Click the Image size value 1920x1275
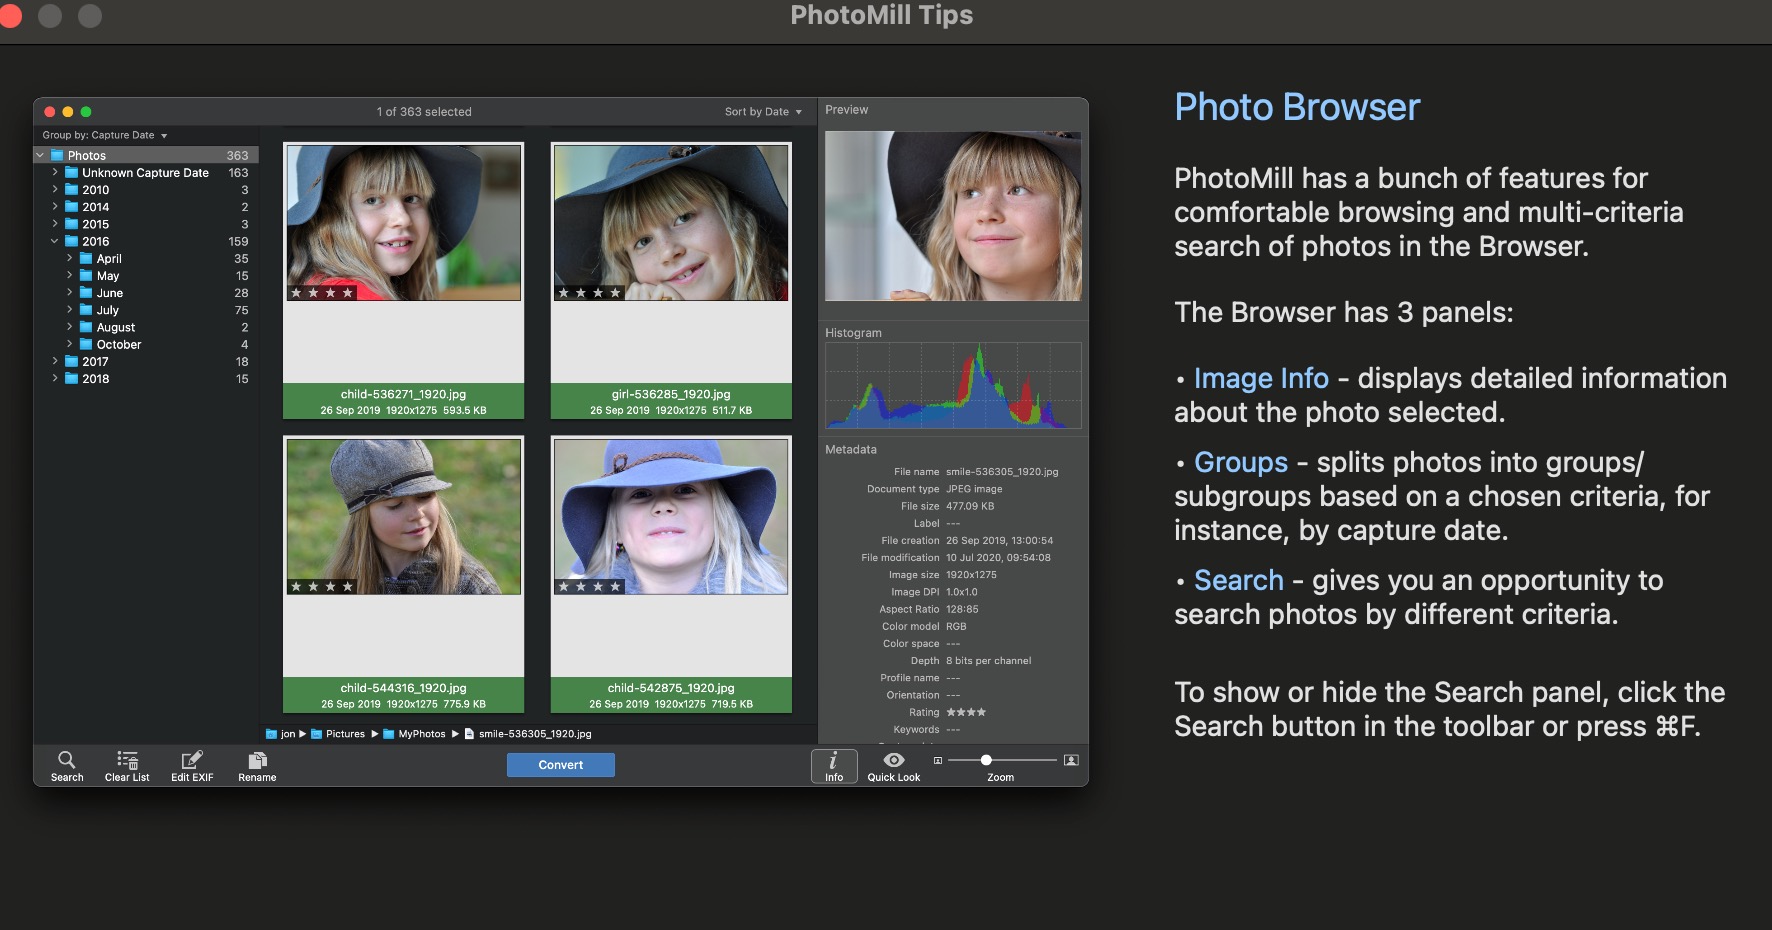Viewport: 1772px width, 930px height. click(x=971, y=575)
